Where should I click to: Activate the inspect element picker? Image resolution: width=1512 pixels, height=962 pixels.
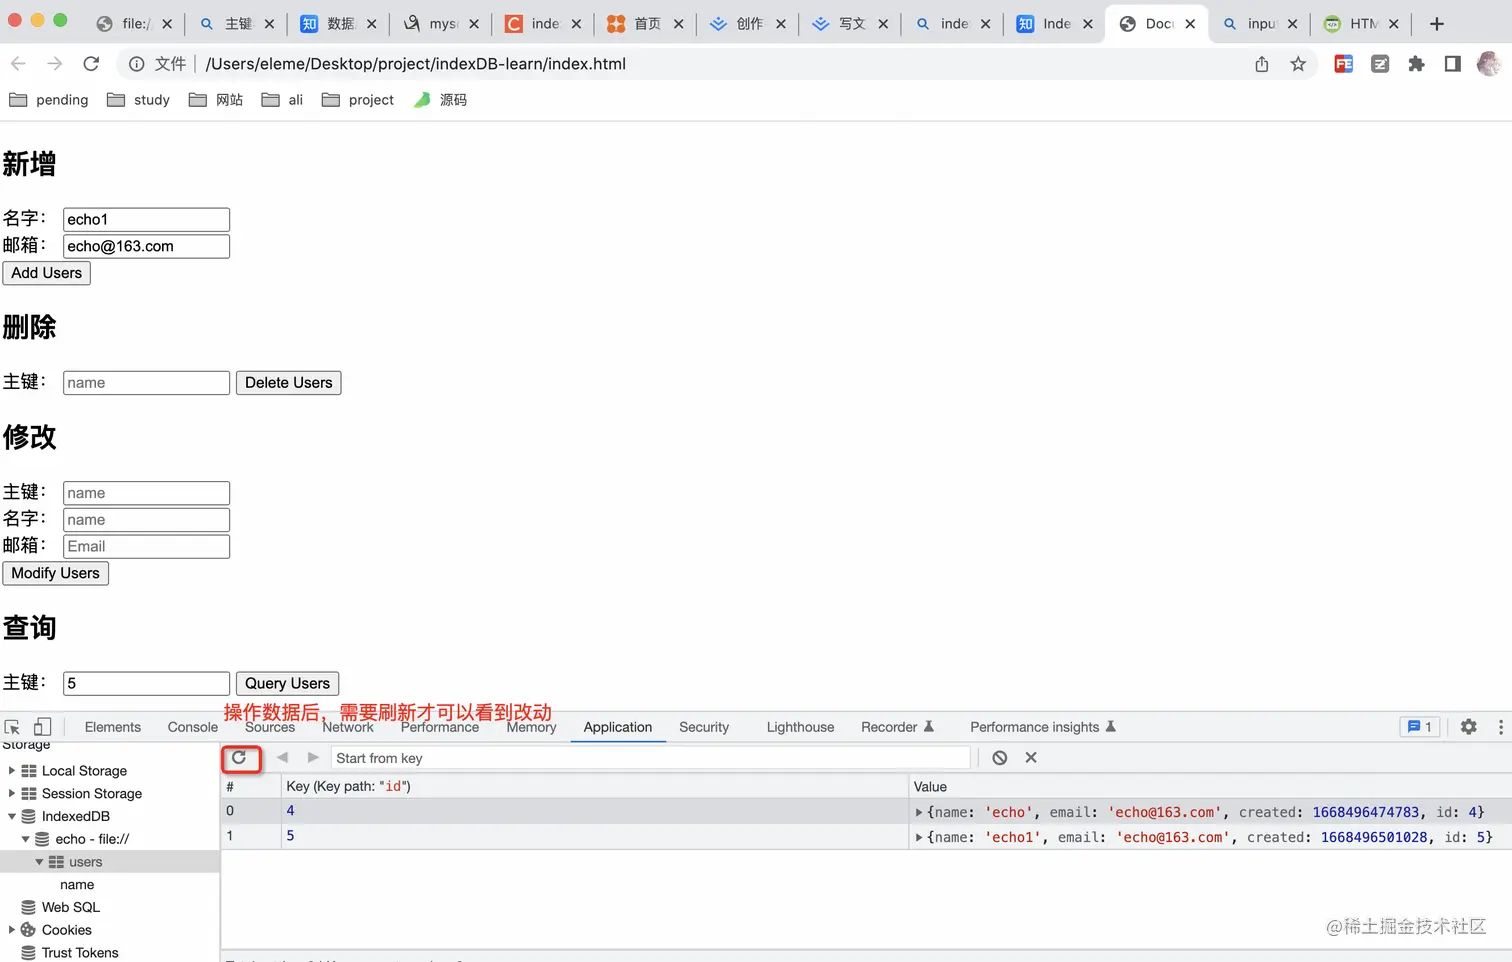(x=13, y=727)
